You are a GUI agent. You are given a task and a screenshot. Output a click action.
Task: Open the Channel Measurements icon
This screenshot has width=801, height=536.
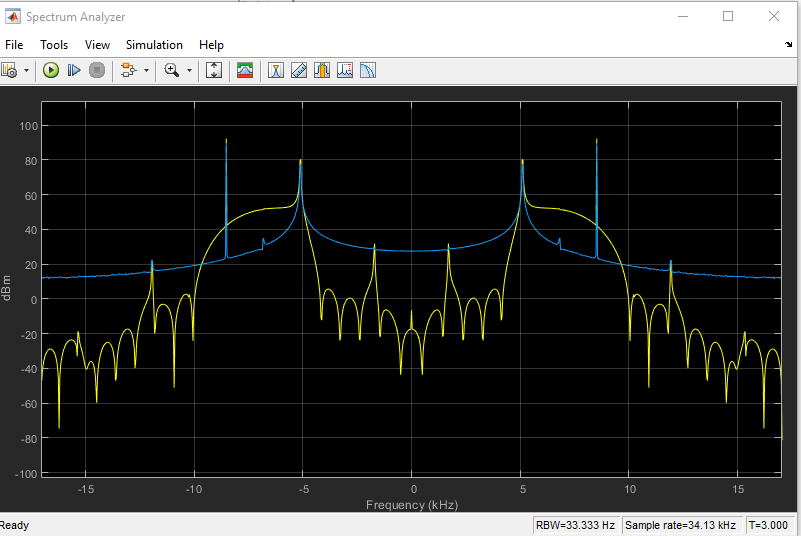[322, 70]
